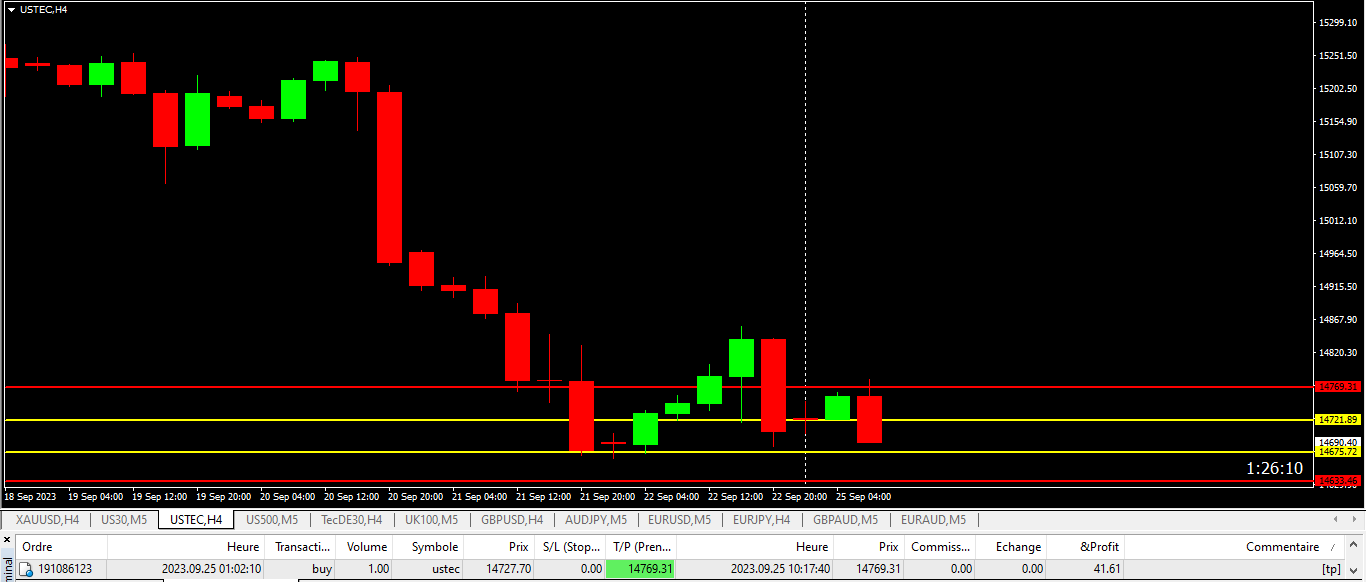Click the volume value 1.00
The height and width of the screenshot is (582, 1366).
point(378,569)
